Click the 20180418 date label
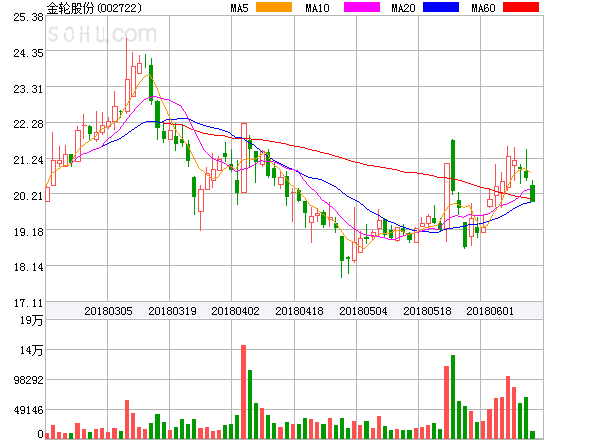Viewport: 600px width, 440px height. [299, 311]
